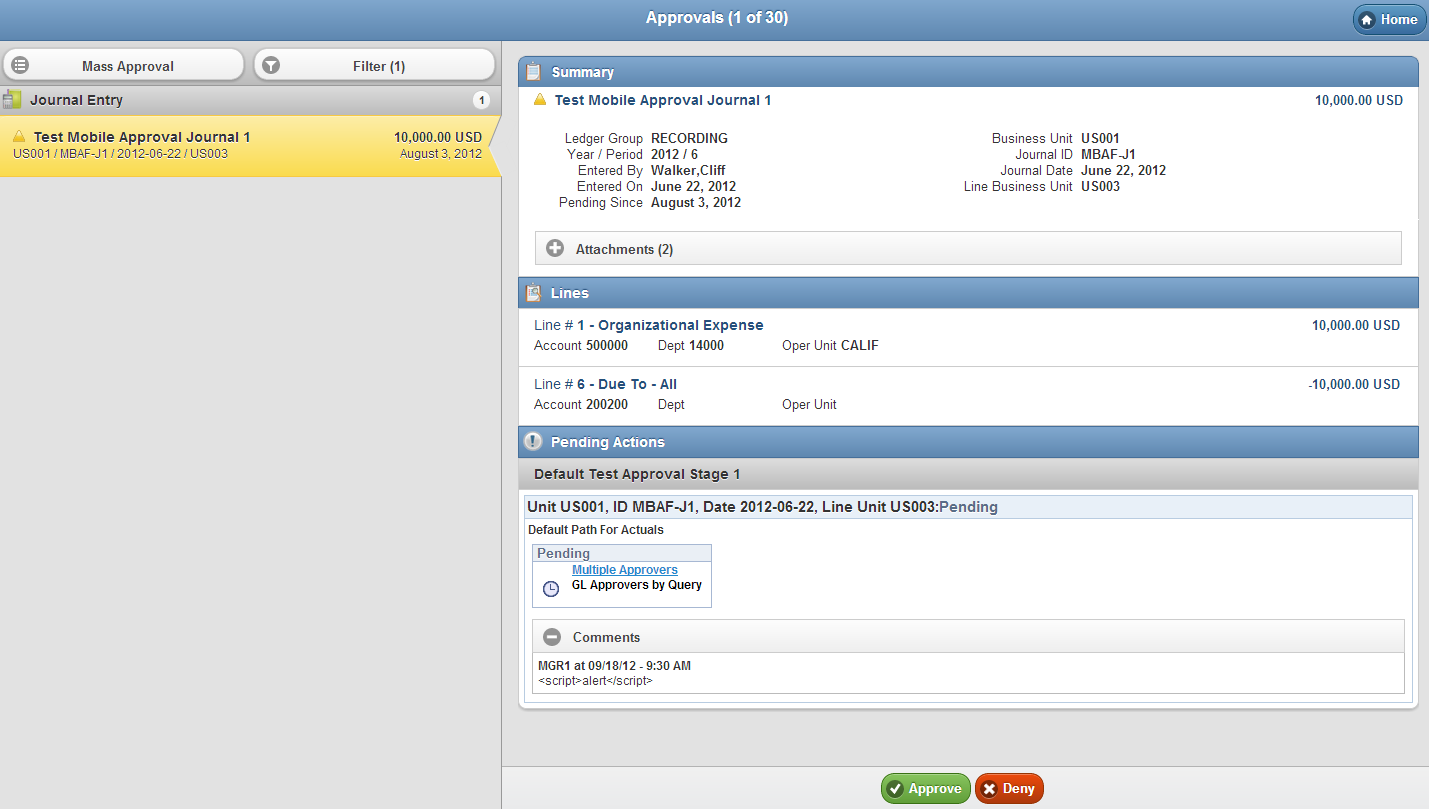1429x809 pixels.
Task: Click the Lines section header
Action: 968,293
